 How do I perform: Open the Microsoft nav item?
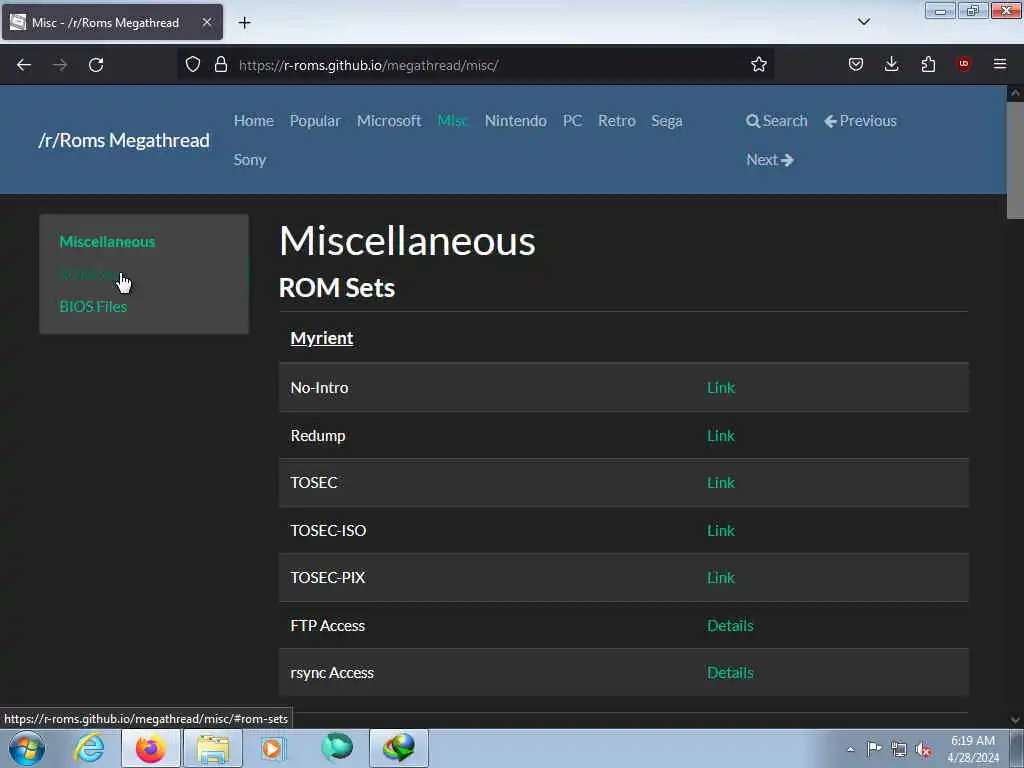click(x=389, y=121)
